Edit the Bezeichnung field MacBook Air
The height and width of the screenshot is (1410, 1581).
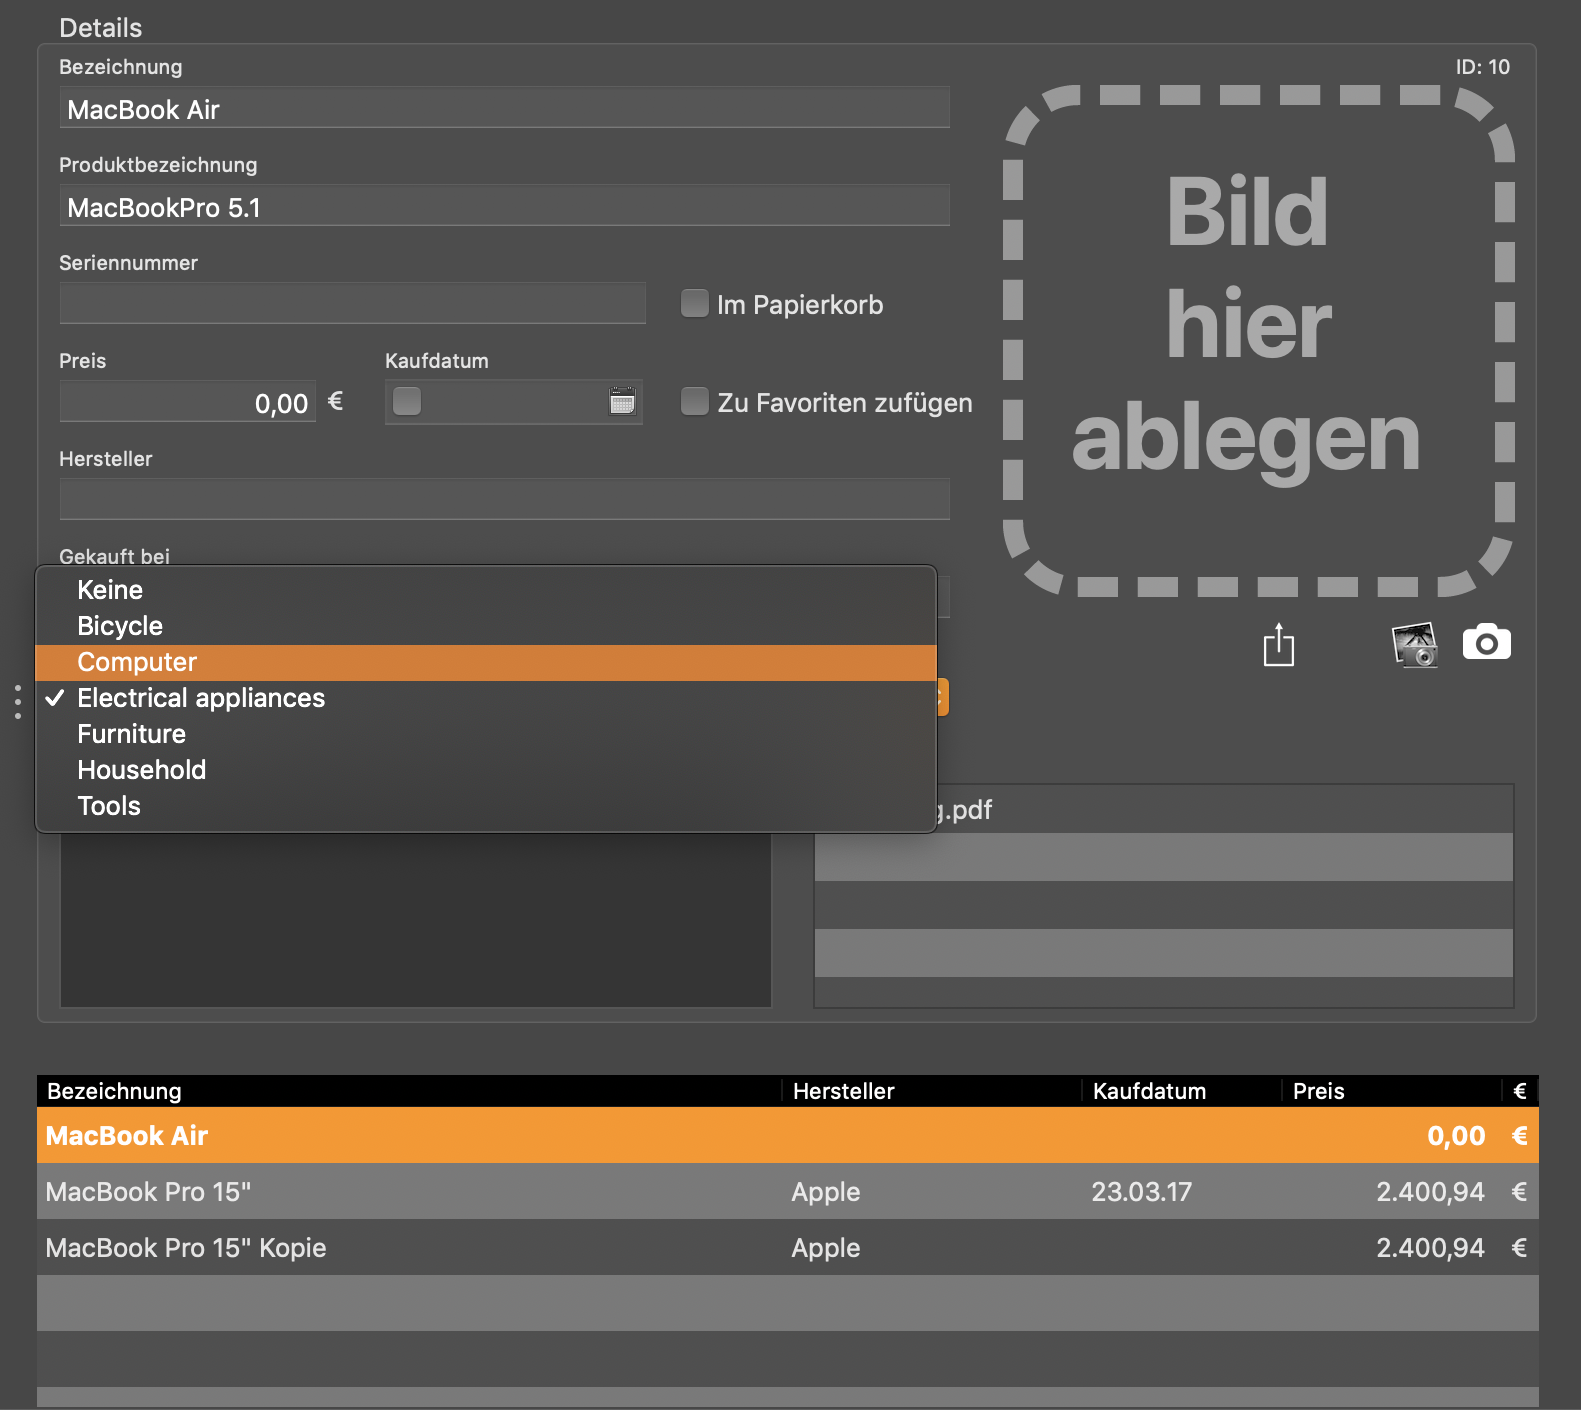coord(504,108)
